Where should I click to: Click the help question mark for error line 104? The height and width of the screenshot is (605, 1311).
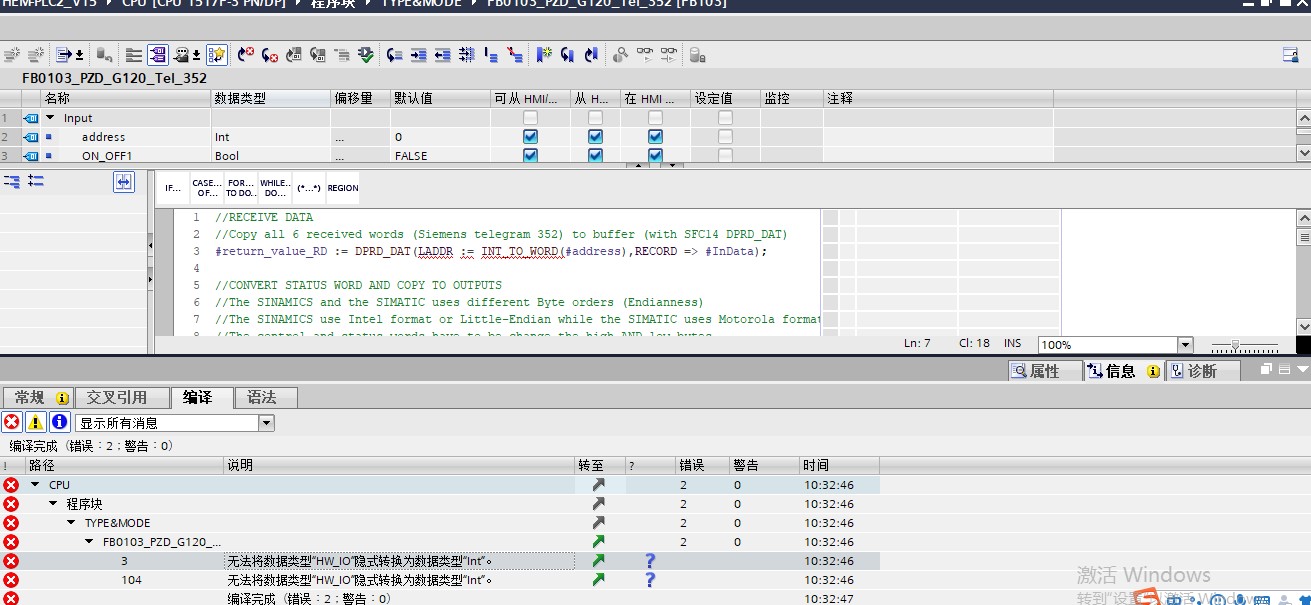click(x=650, y=580)
